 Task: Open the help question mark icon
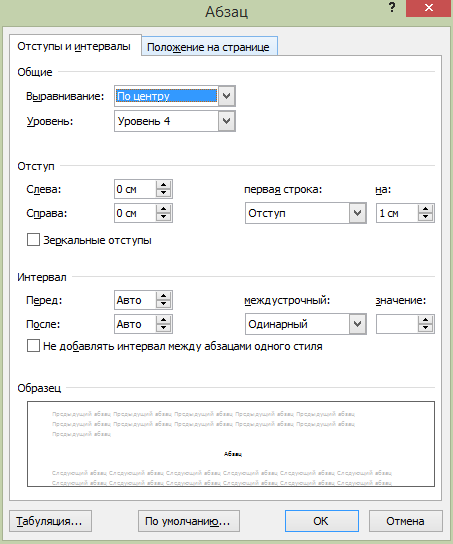(392, 8)
